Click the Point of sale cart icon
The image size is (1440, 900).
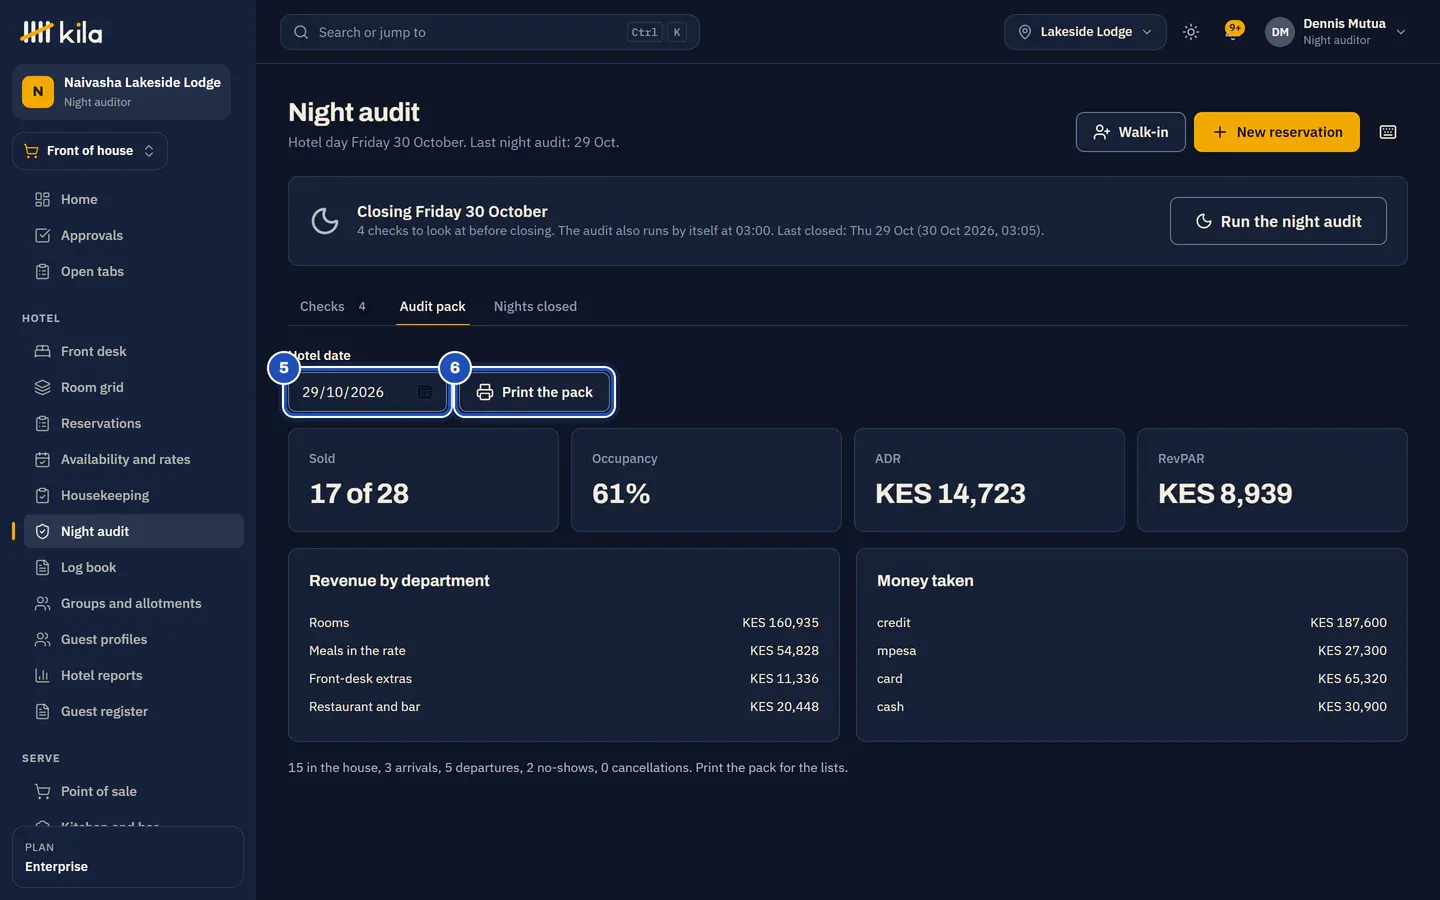pyautogui.click(x=42, y=792)
